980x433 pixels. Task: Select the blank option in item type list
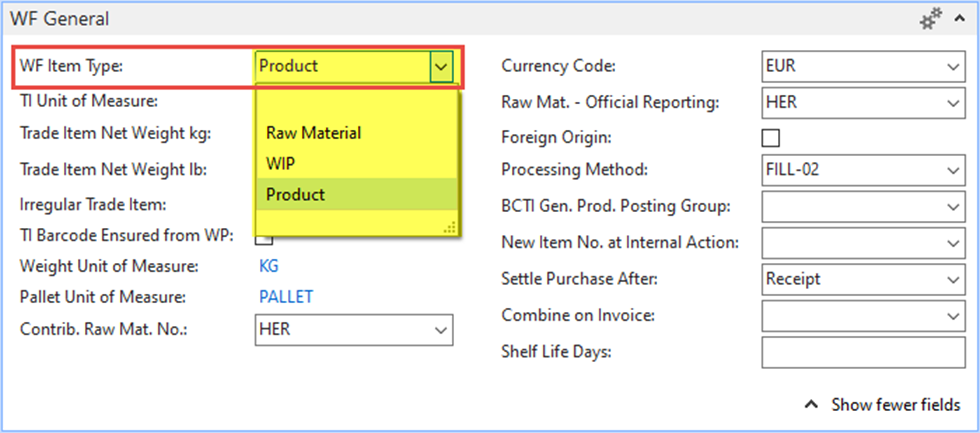pos(355,105)
